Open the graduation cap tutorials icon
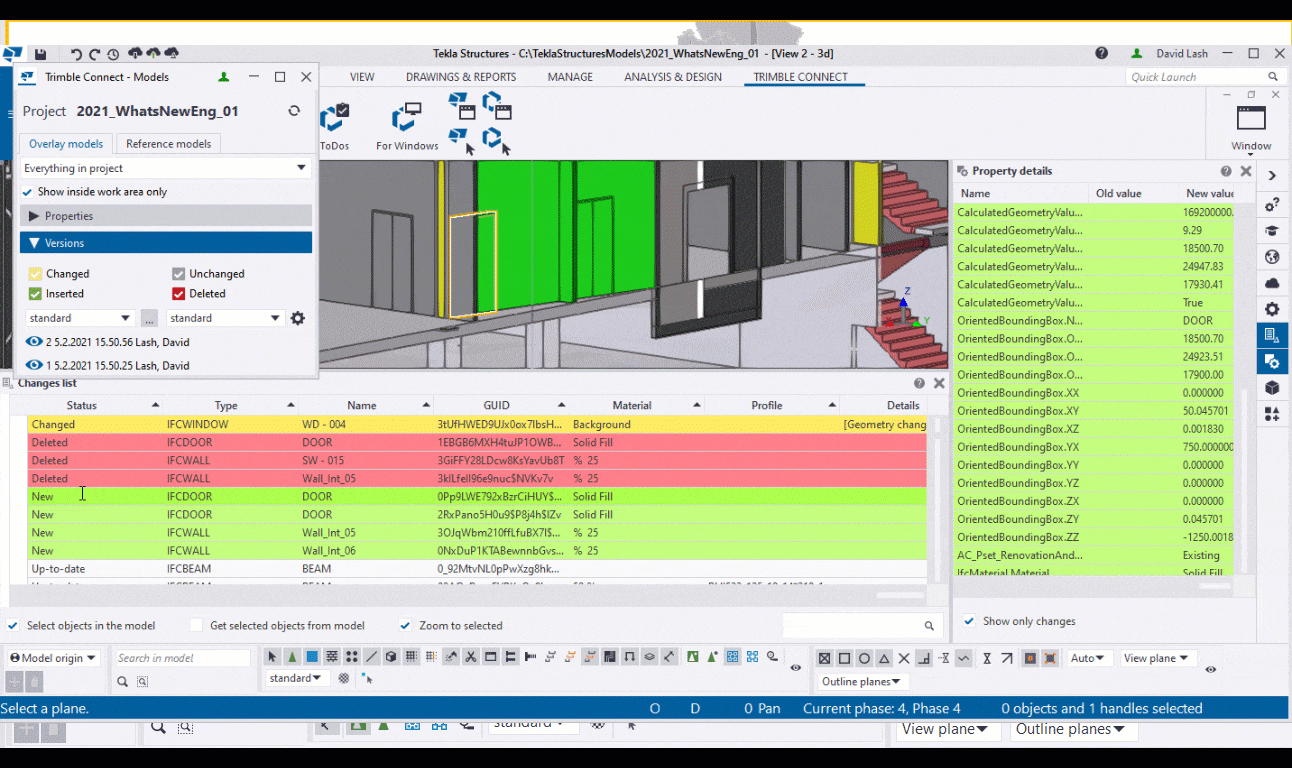This screenshot has height=768, width=1292. pos(1272,231)
